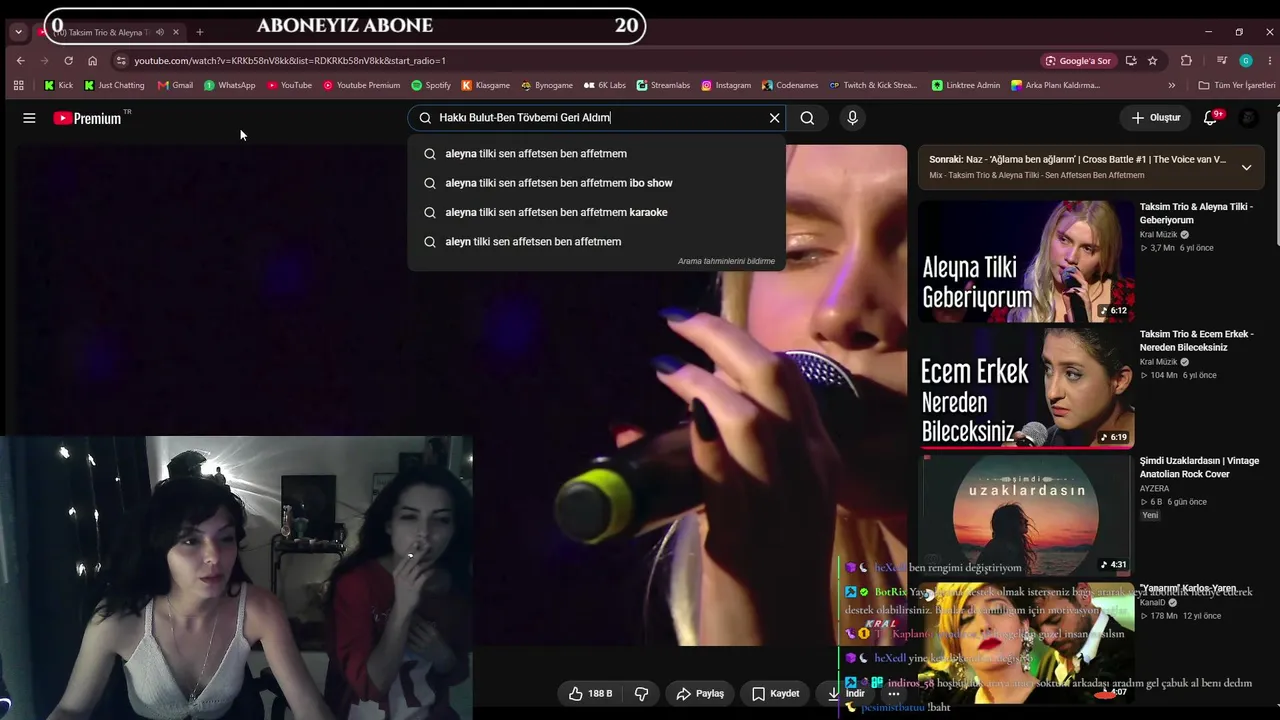Image resolution: width=1280 pixels, height=720 pixels.
Task: Click the Oluştur create button
Action: [1156, 118]
